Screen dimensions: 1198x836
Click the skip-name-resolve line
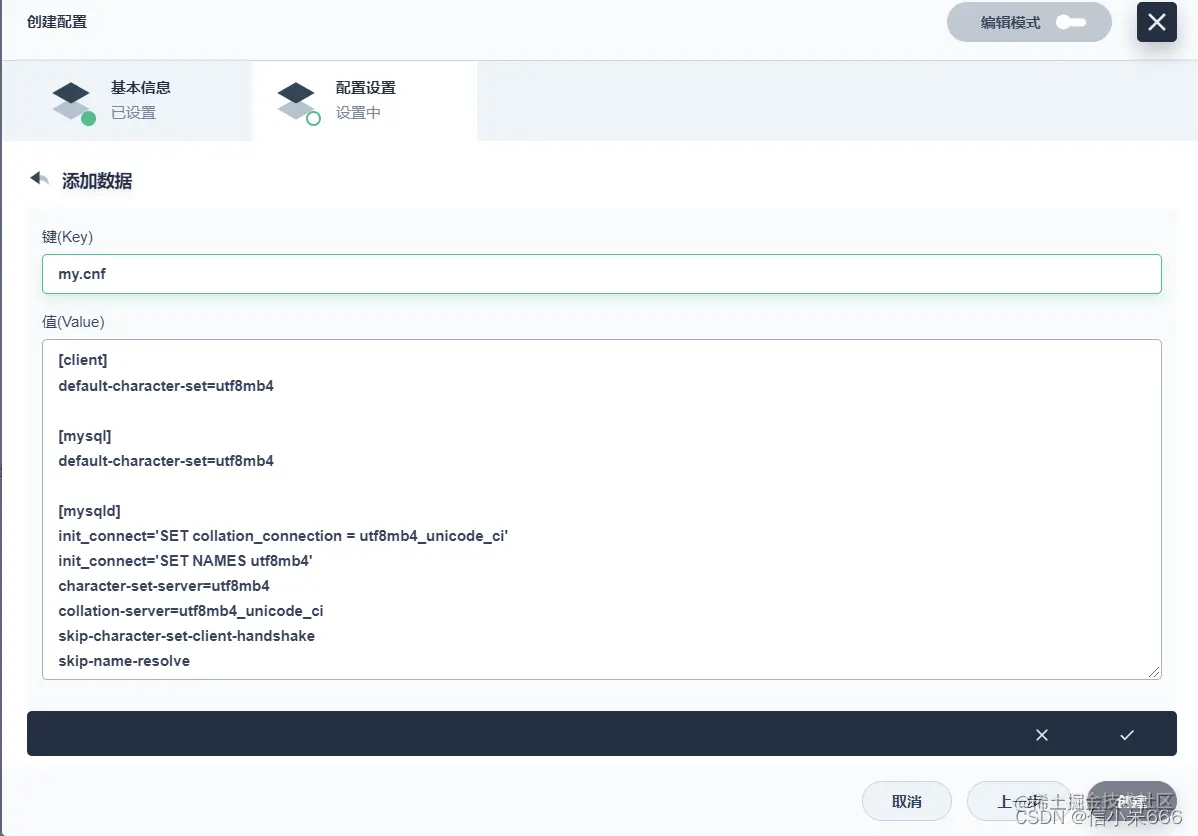click(x=124, y=661)
